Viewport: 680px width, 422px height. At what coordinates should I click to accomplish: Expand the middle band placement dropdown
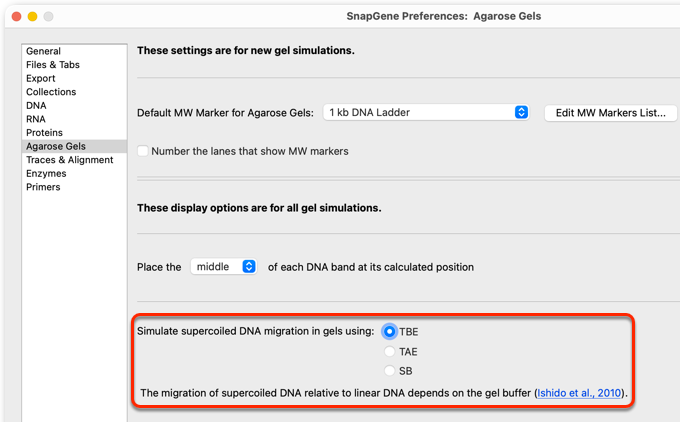pyautogui.click(x=224, y=266)
